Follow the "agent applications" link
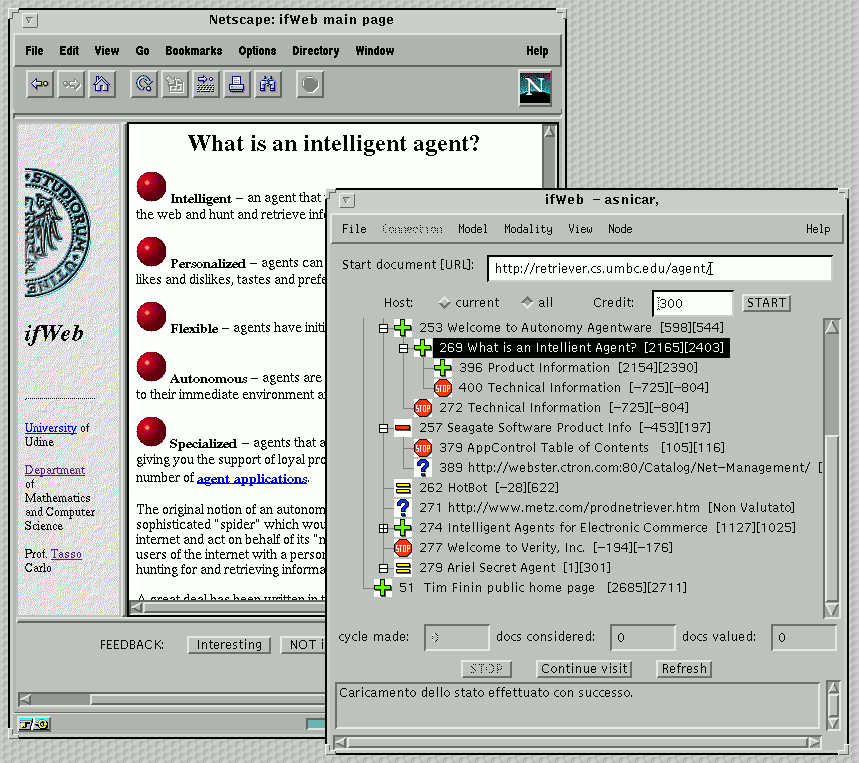This screenshot has width=859, height=763. [x=252, y=479]
